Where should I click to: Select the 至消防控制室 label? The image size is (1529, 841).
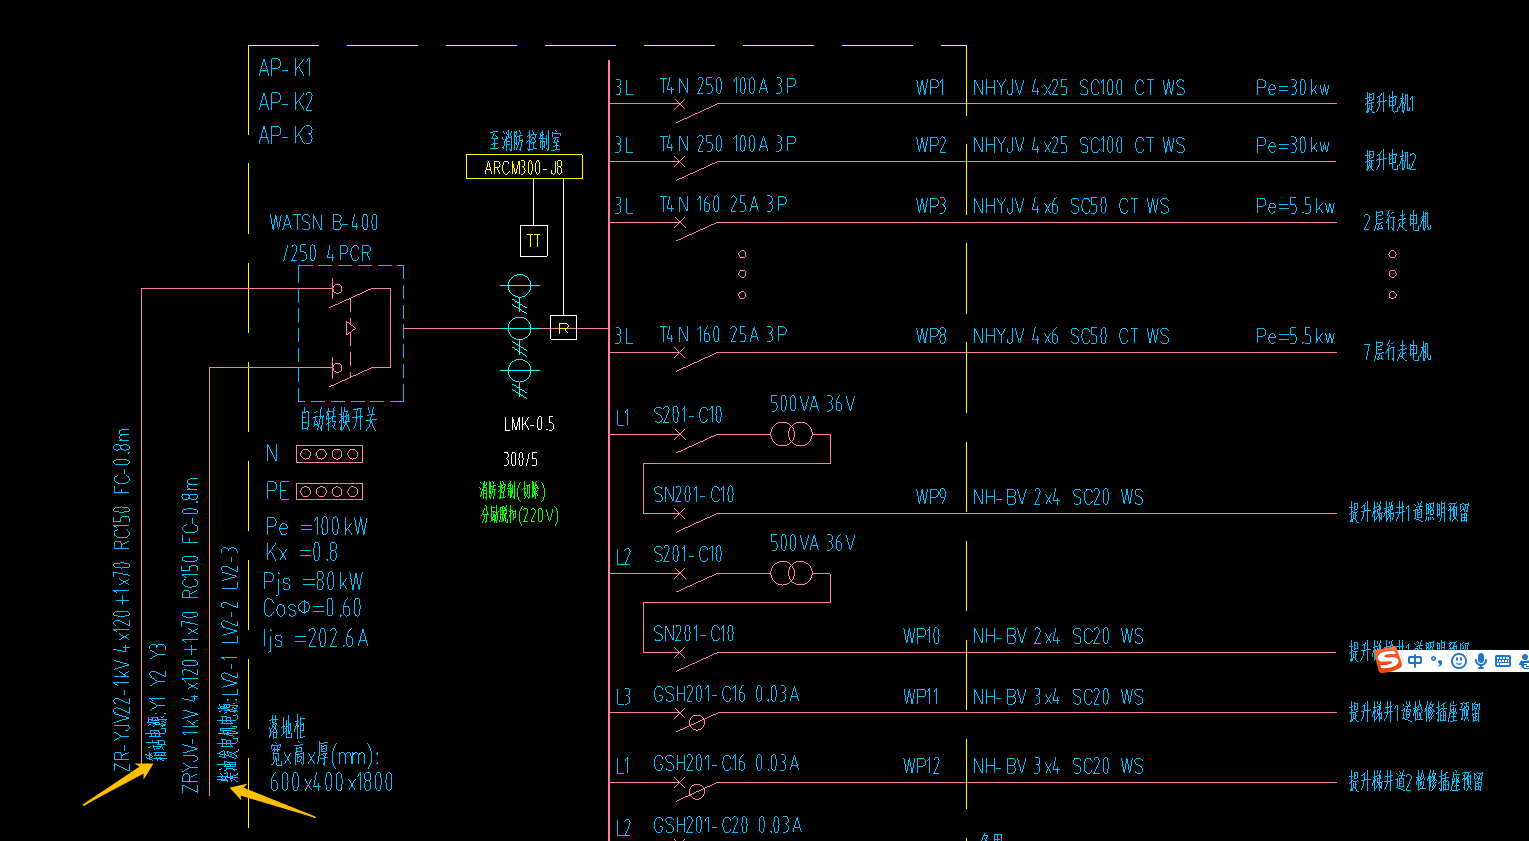[525, 140]
